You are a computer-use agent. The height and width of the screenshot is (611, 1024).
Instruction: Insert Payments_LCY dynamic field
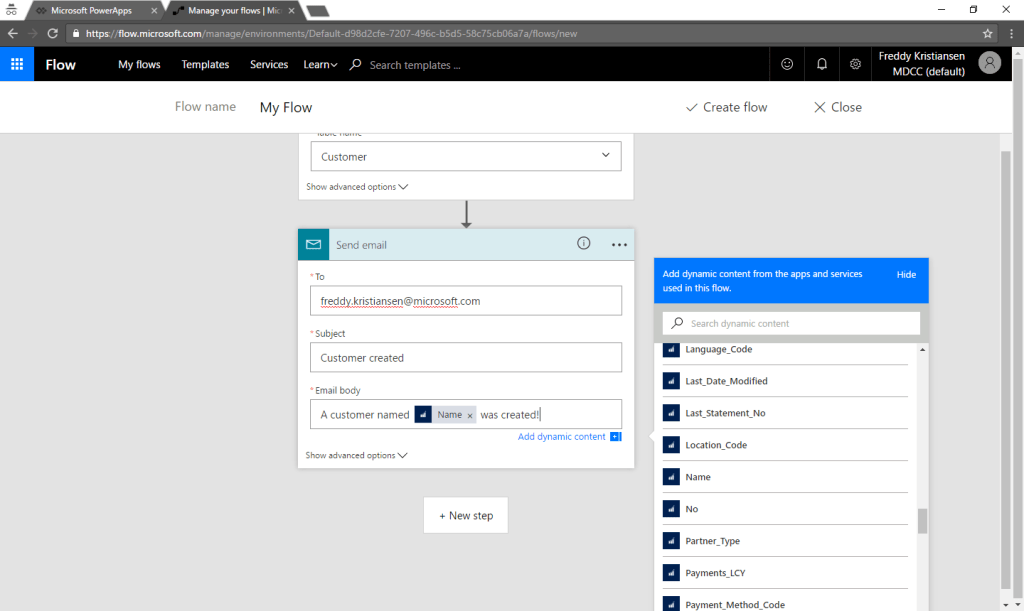point(785,572)
